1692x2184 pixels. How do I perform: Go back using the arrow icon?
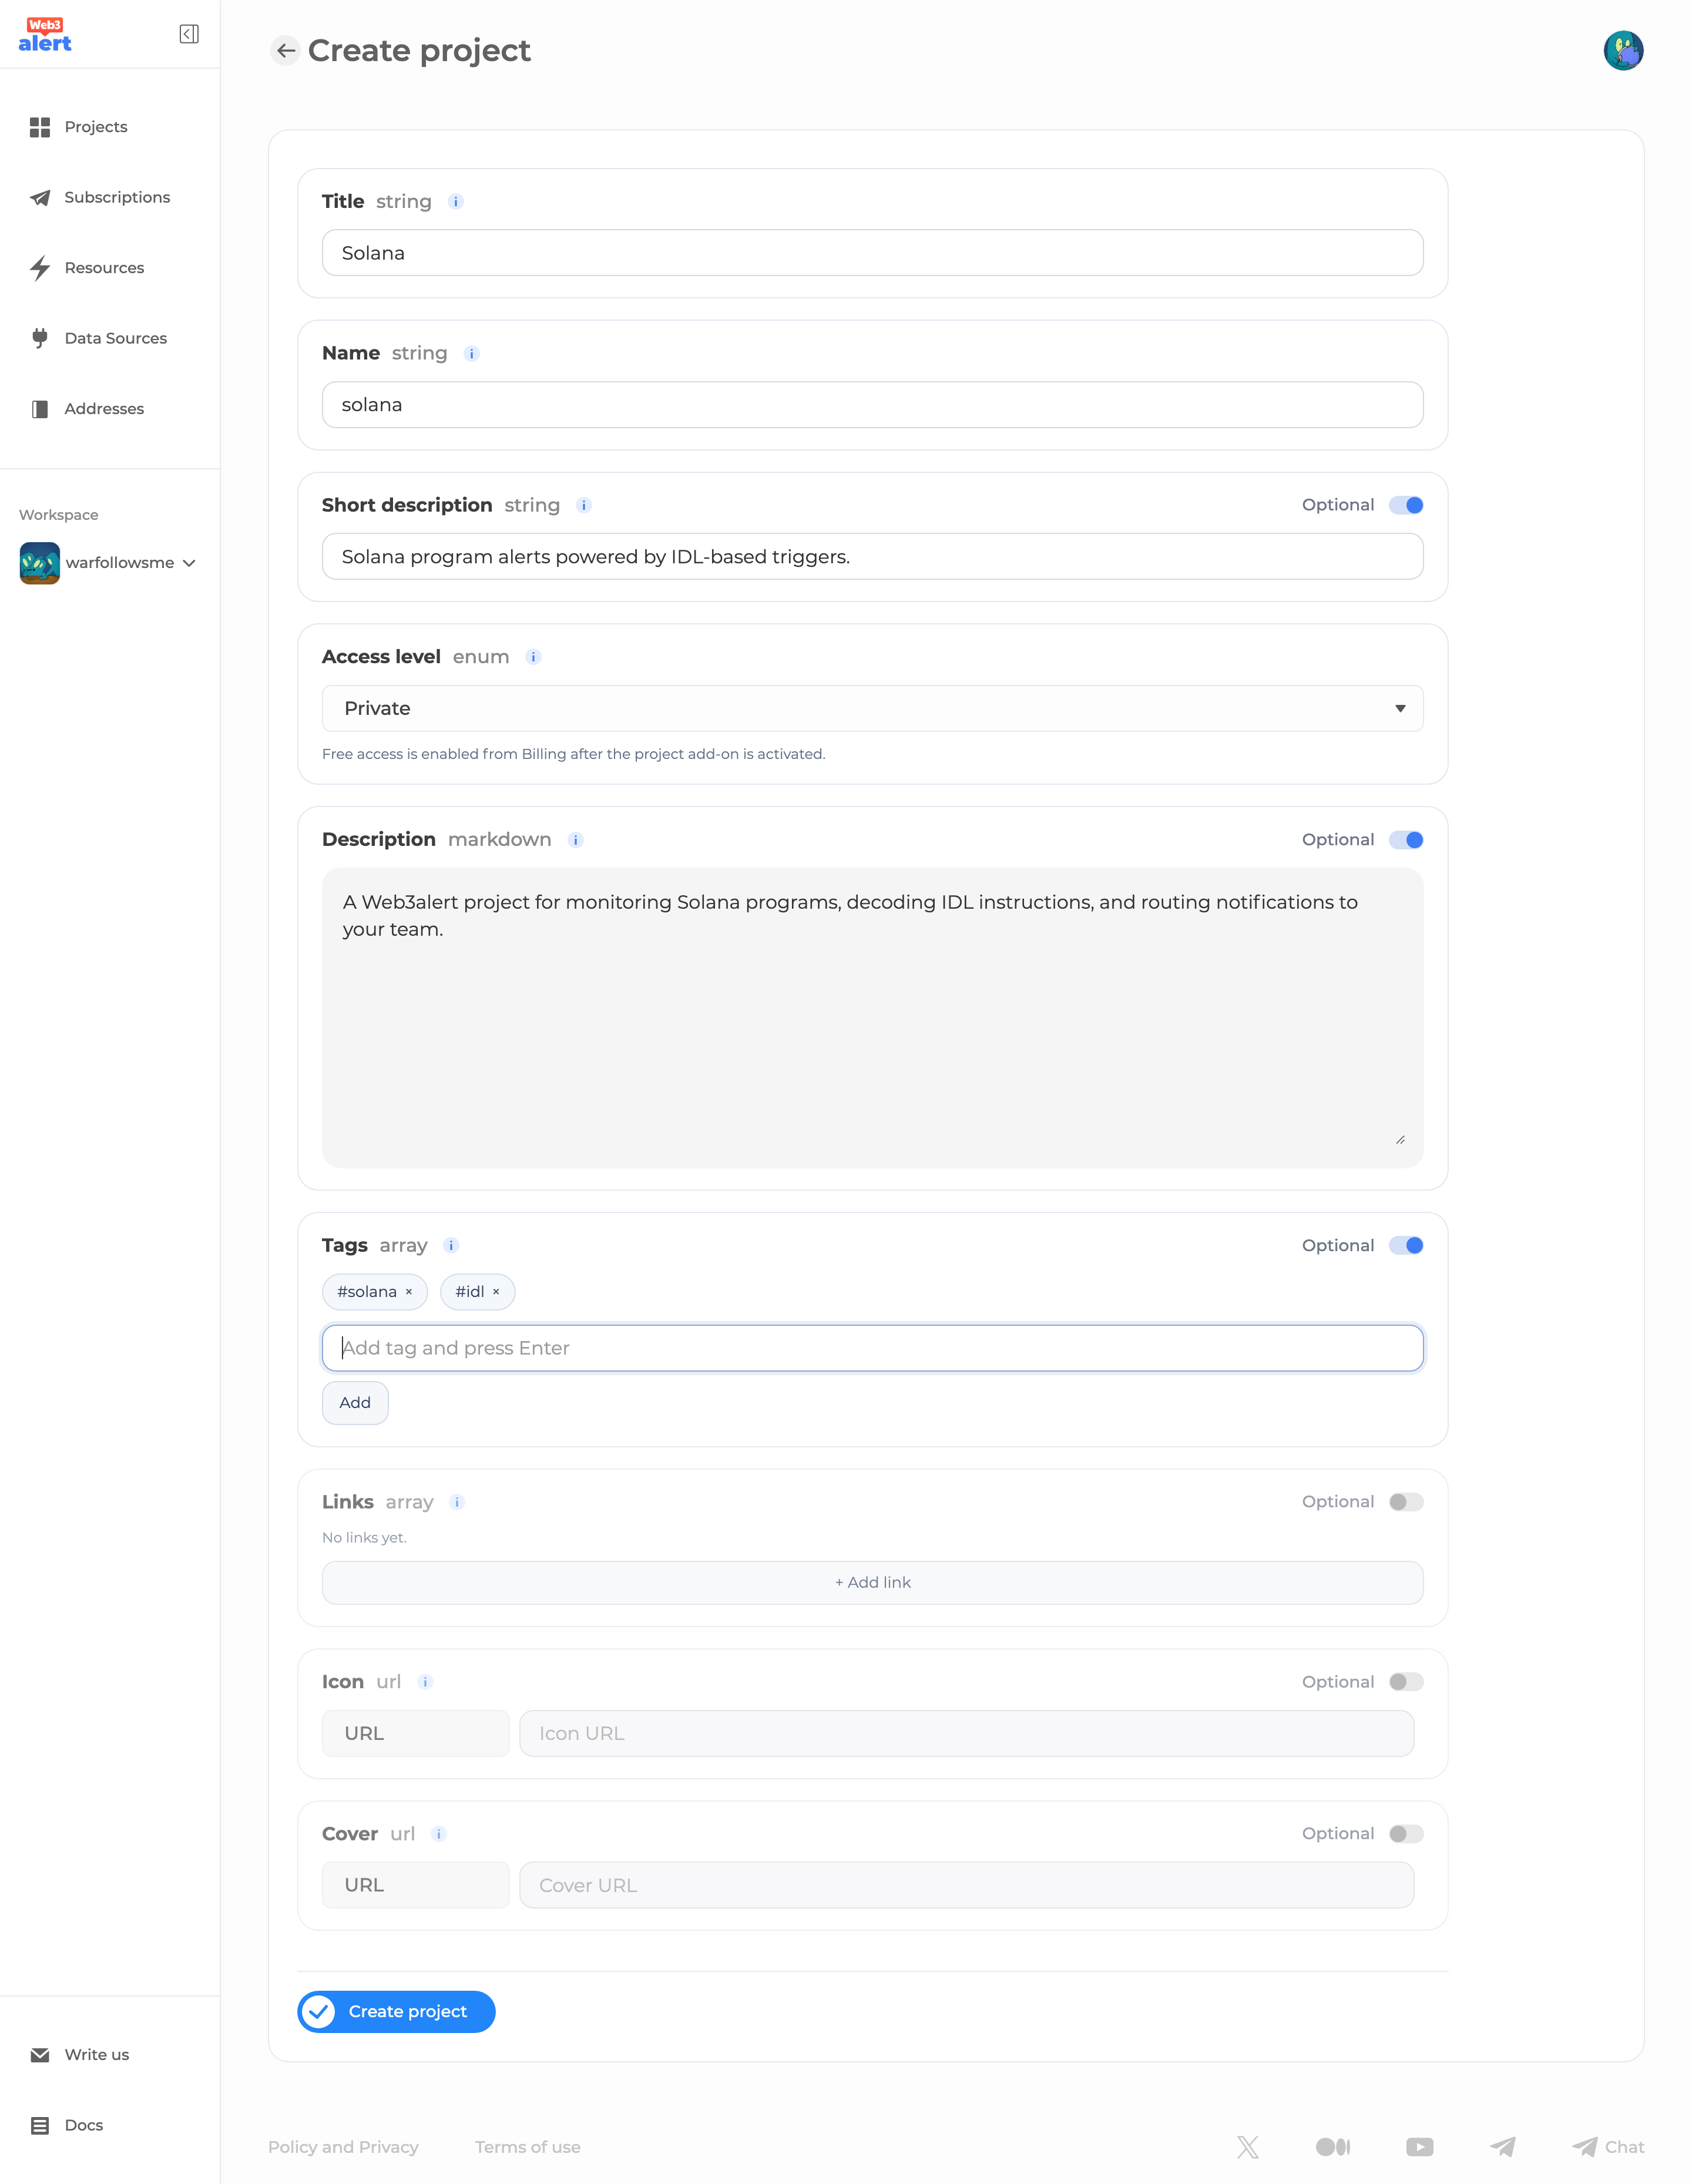(x=286, y=50)
